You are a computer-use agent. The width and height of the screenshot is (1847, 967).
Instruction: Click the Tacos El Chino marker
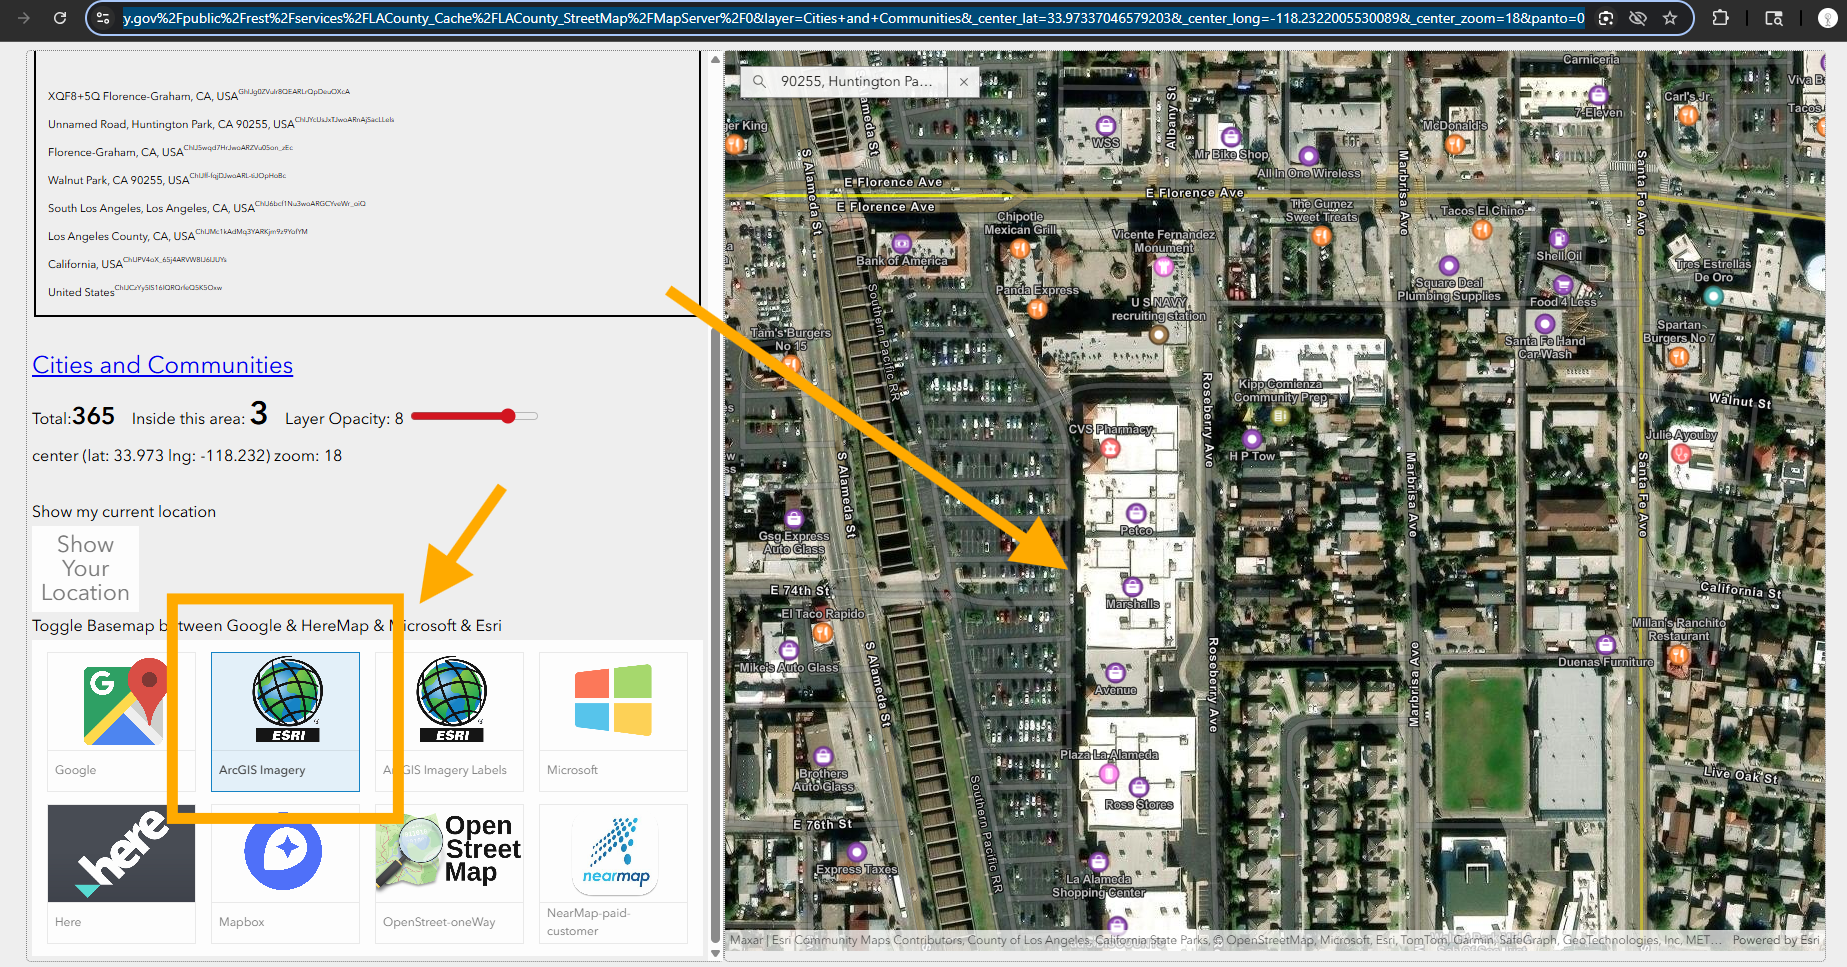point(1482,229)
